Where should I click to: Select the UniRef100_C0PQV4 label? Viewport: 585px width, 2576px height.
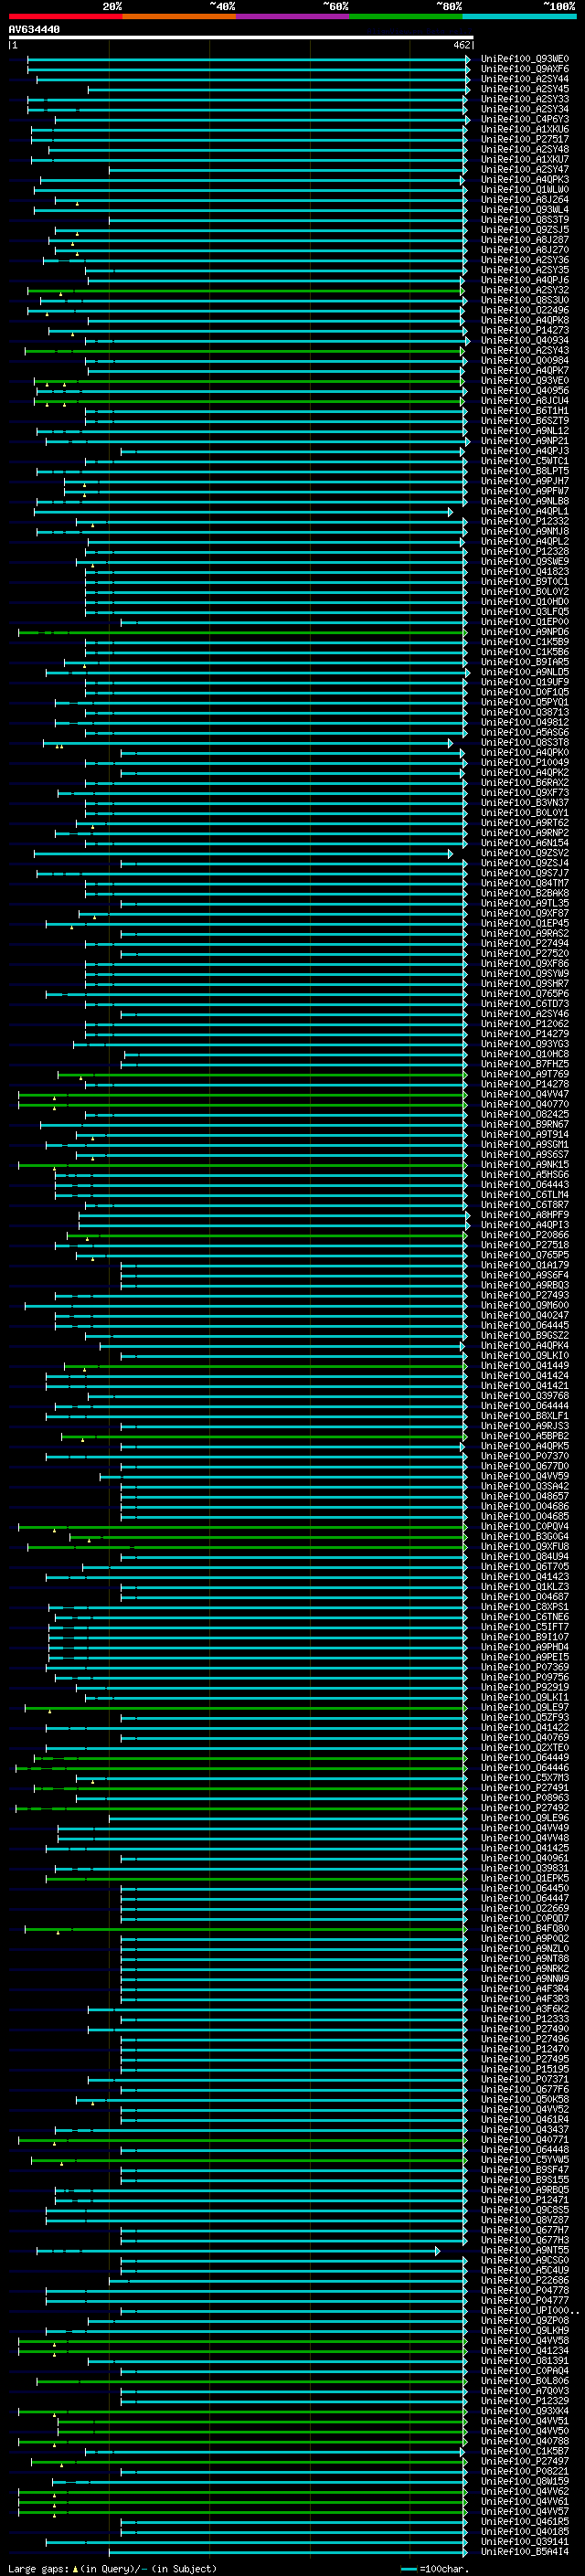click(525, 1527)
